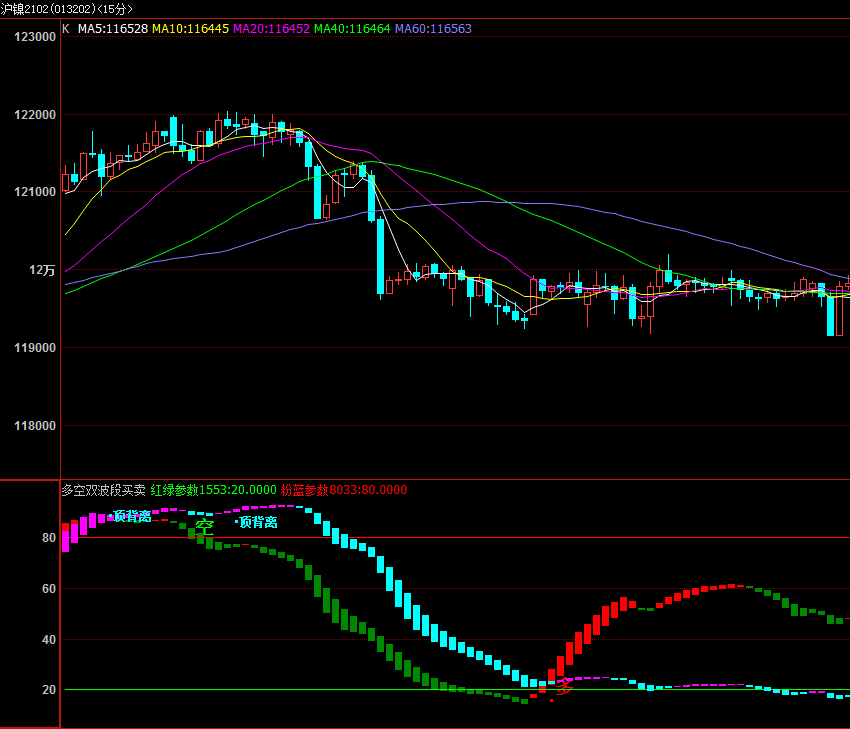This screenshot has height=729, width=850.
Task: Click the second 顶背离 marker beside 空
Action: click(258, 522)
